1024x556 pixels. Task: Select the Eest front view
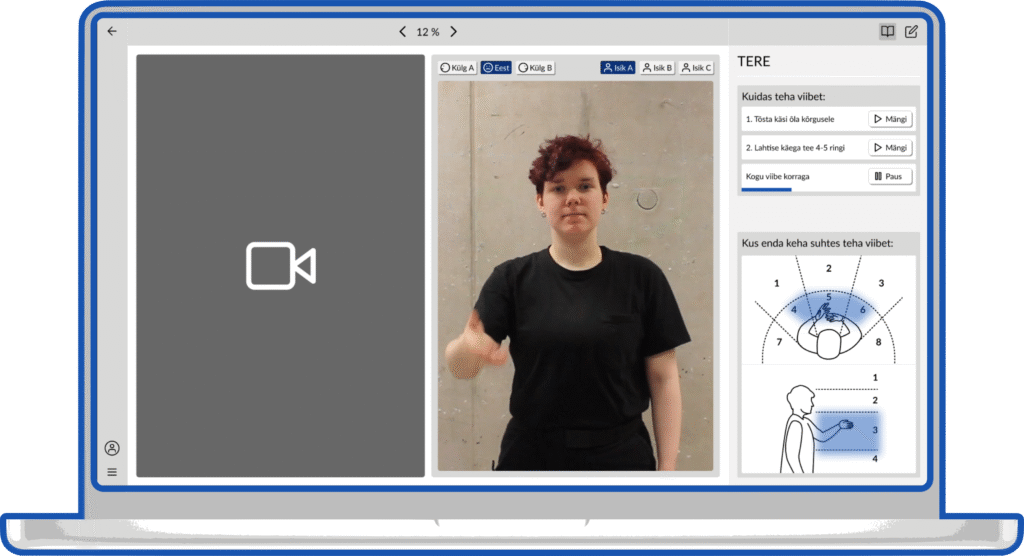[x=496, y=68]
